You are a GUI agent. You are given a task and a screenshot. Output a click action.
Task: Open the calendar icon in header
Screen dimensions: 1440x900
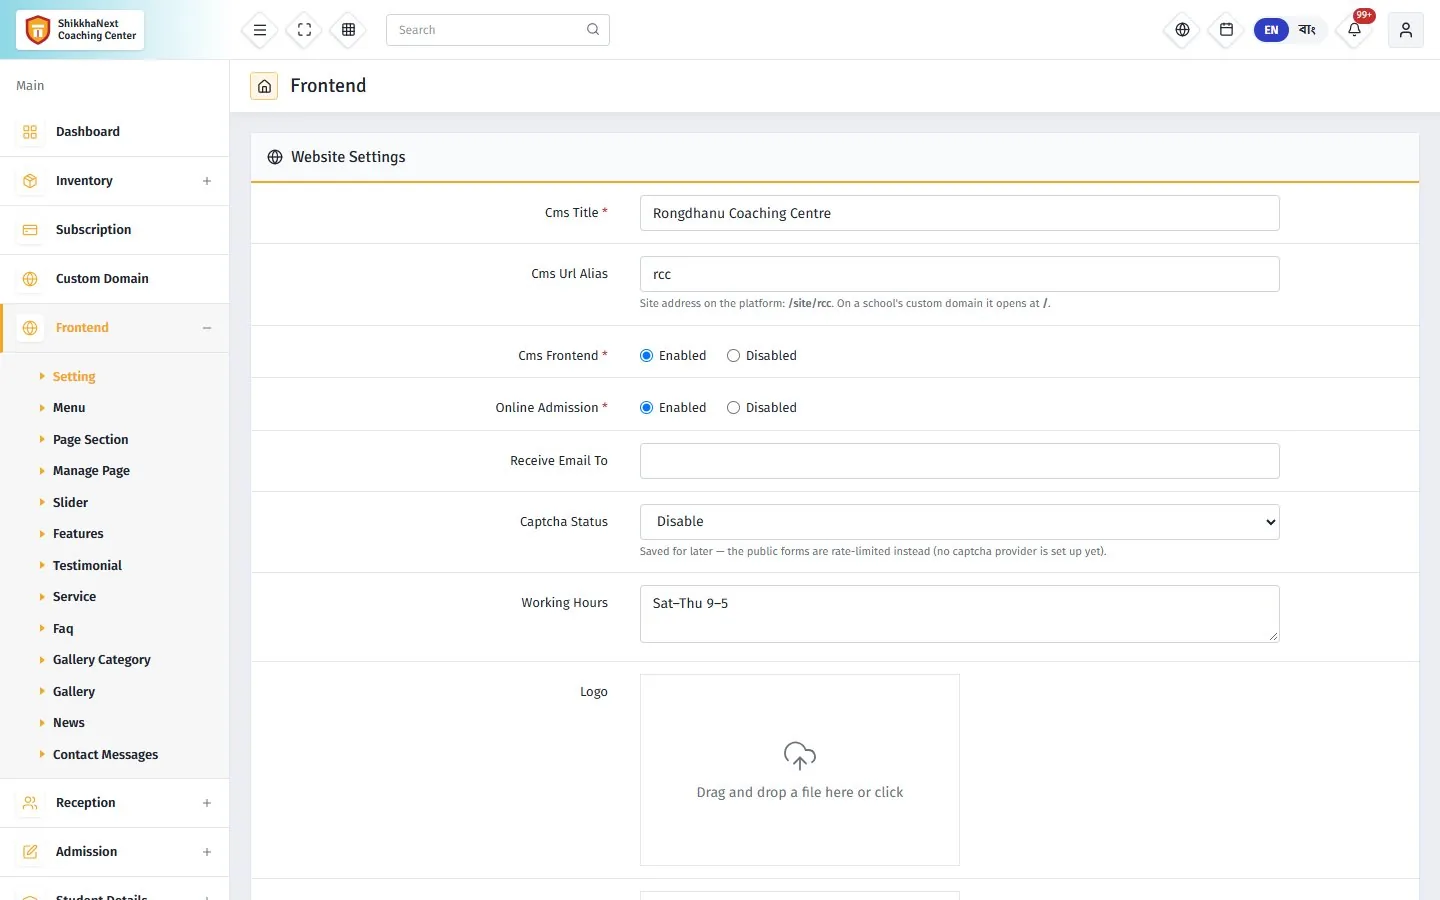(1226, 30)
